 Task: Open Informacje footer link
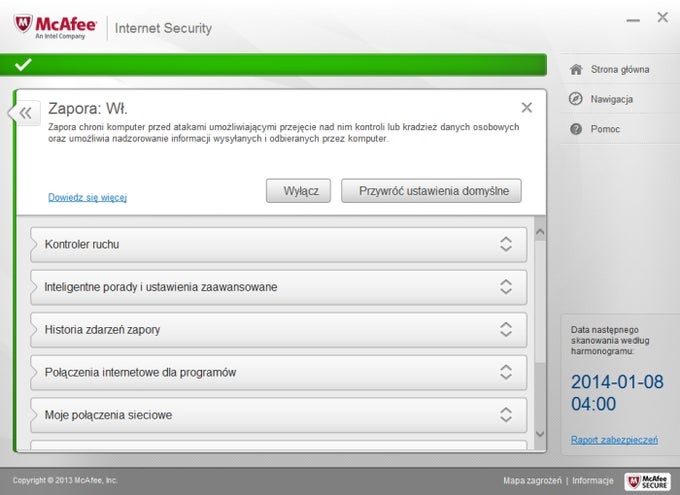(593, 481)
